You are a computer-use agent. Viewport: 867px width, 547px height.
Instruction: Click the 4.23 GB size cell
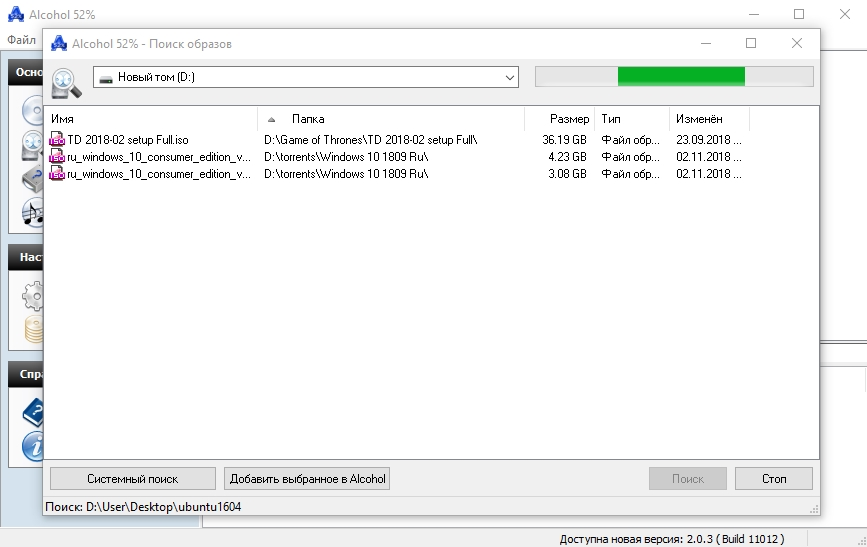[567, 157]
